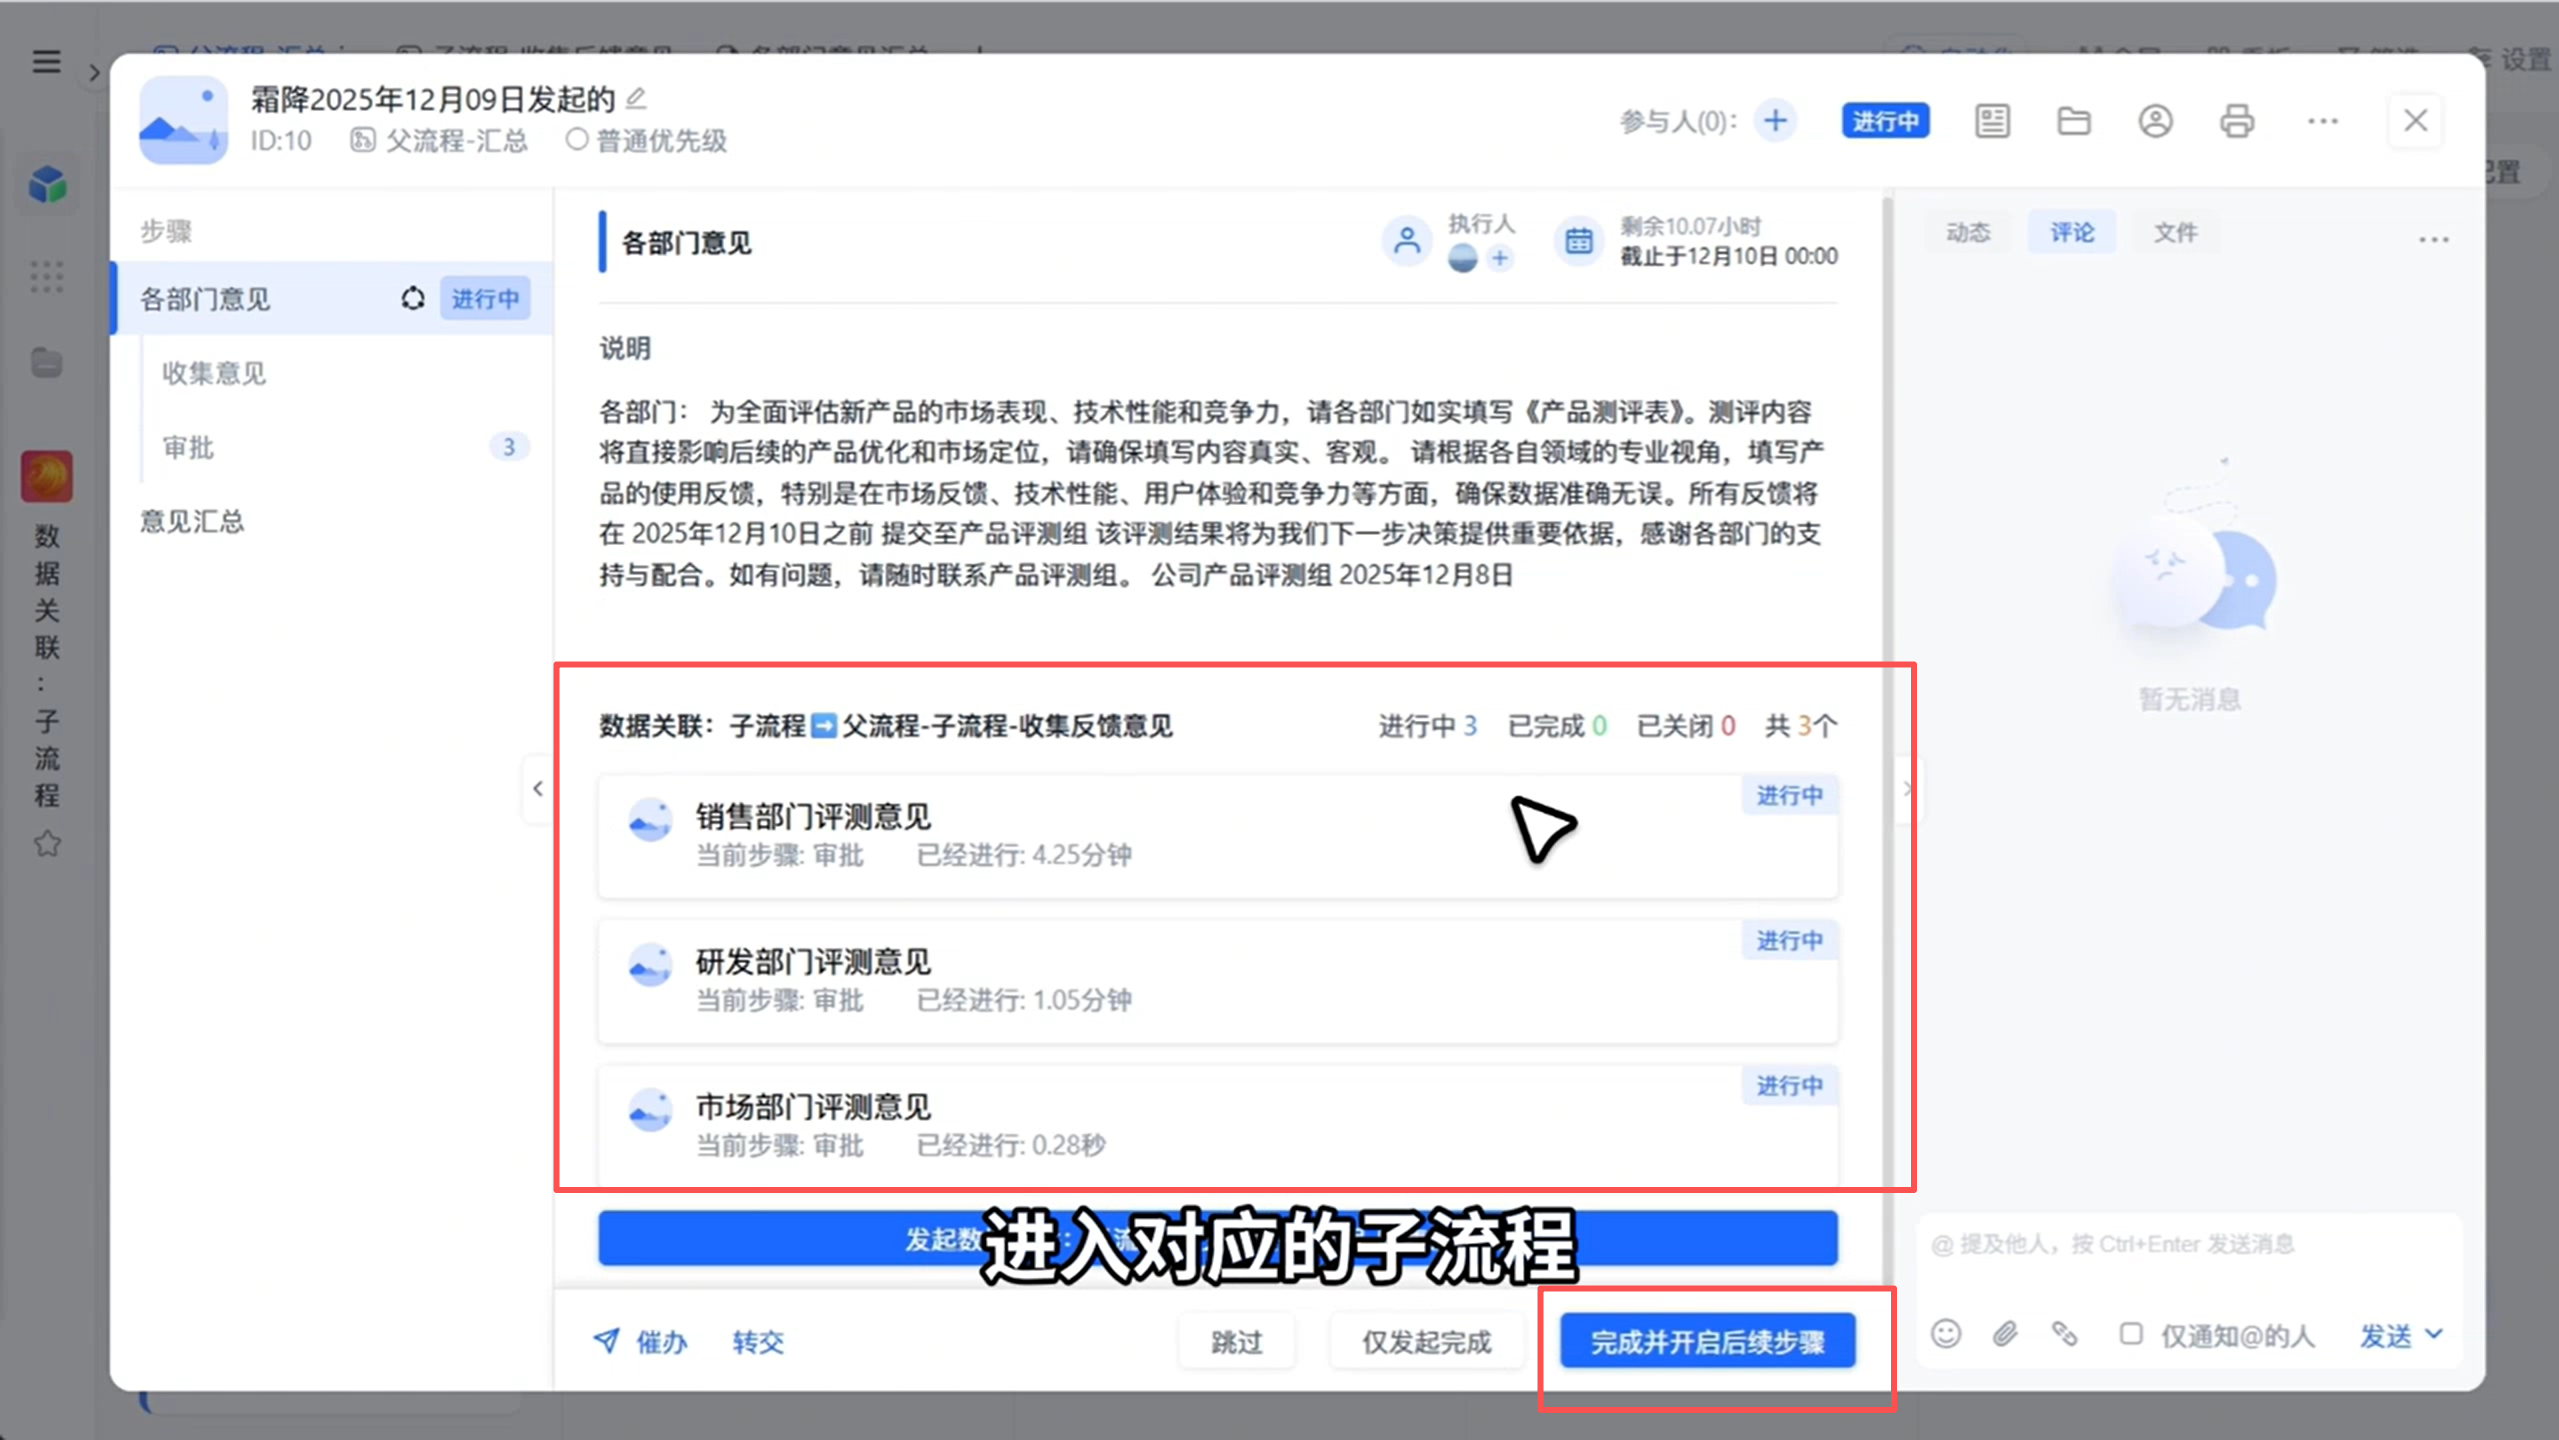The width and height of the screenshot is (2559, 1440).
Task: Star this app via the sidebar star icon
Action: (47, 845)
